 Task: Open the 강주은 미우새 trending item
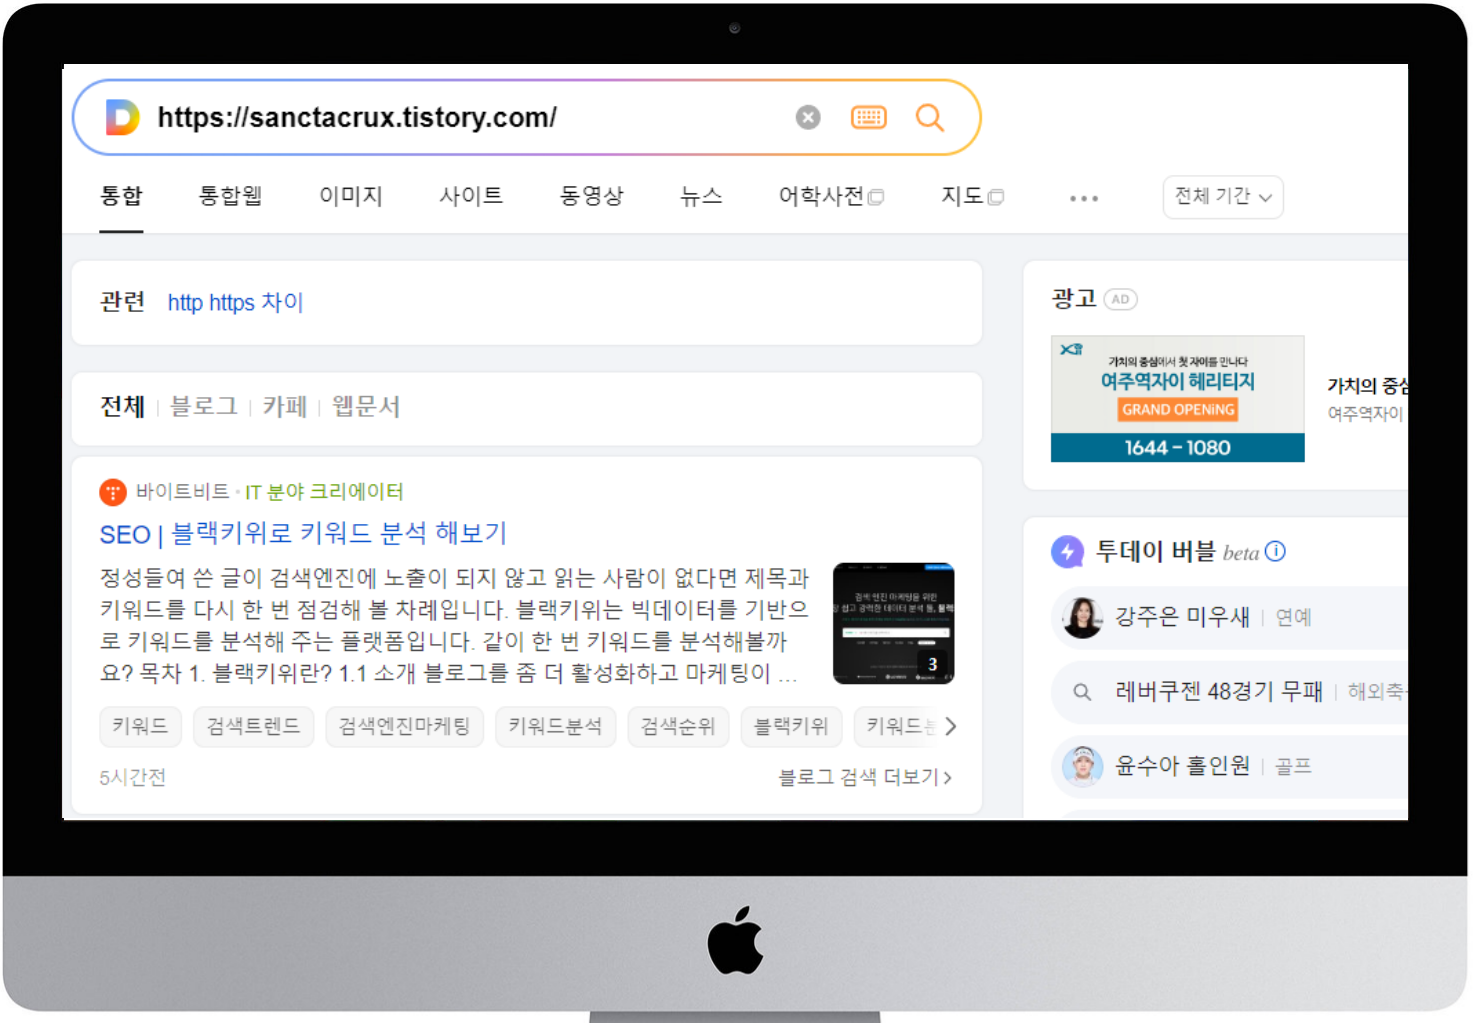1183,617
